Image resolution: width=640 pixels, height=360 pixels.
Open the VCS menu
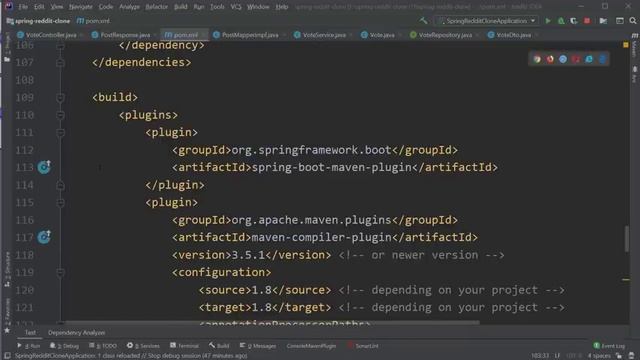coord(236,7)
